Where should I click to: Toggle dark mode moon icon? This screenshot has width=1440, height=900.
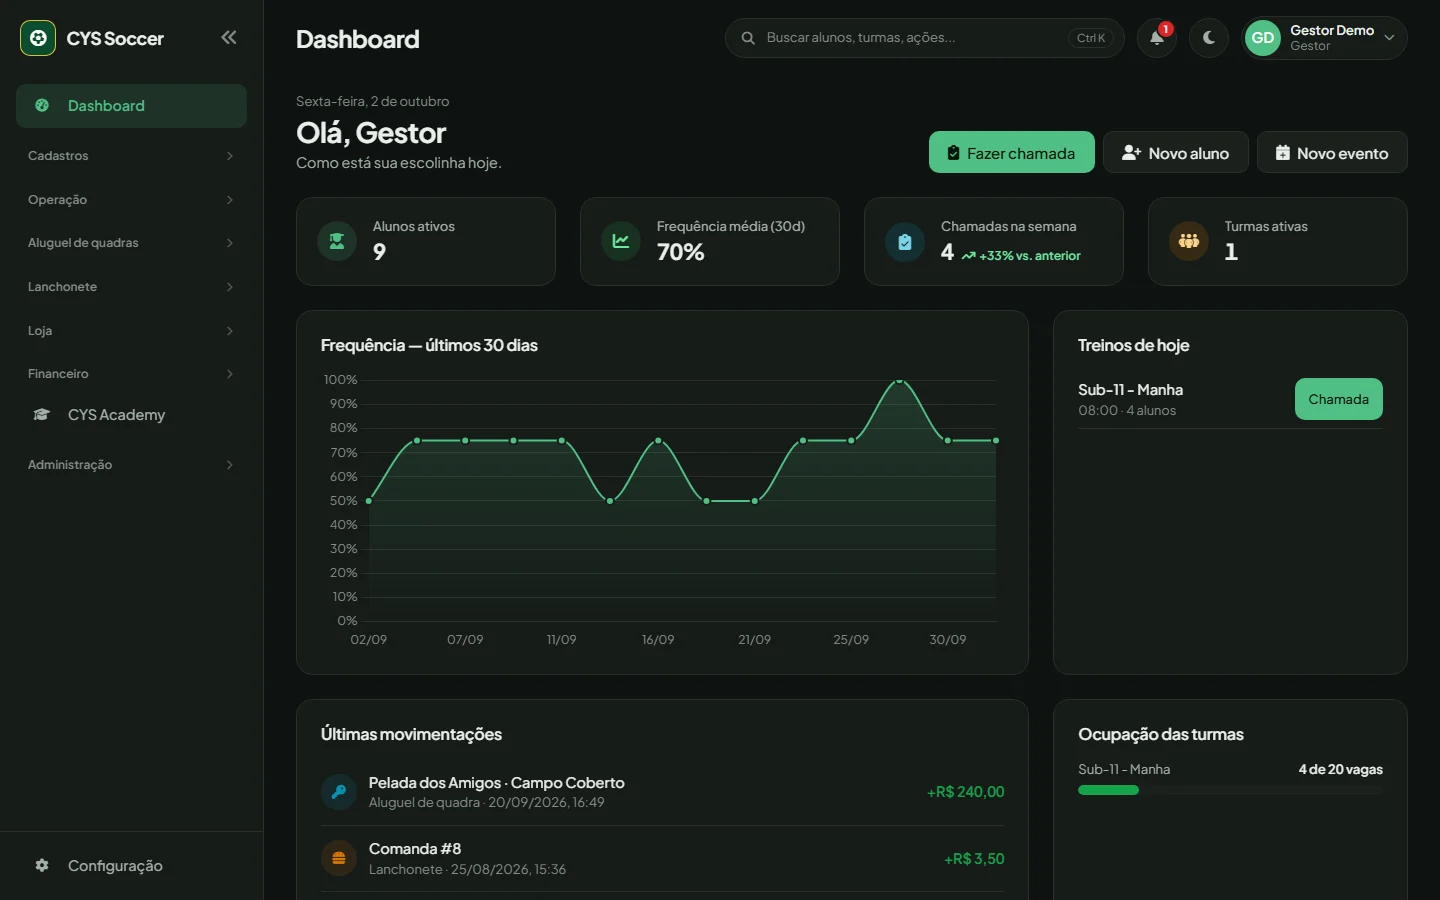click(x=1209, y=38)
